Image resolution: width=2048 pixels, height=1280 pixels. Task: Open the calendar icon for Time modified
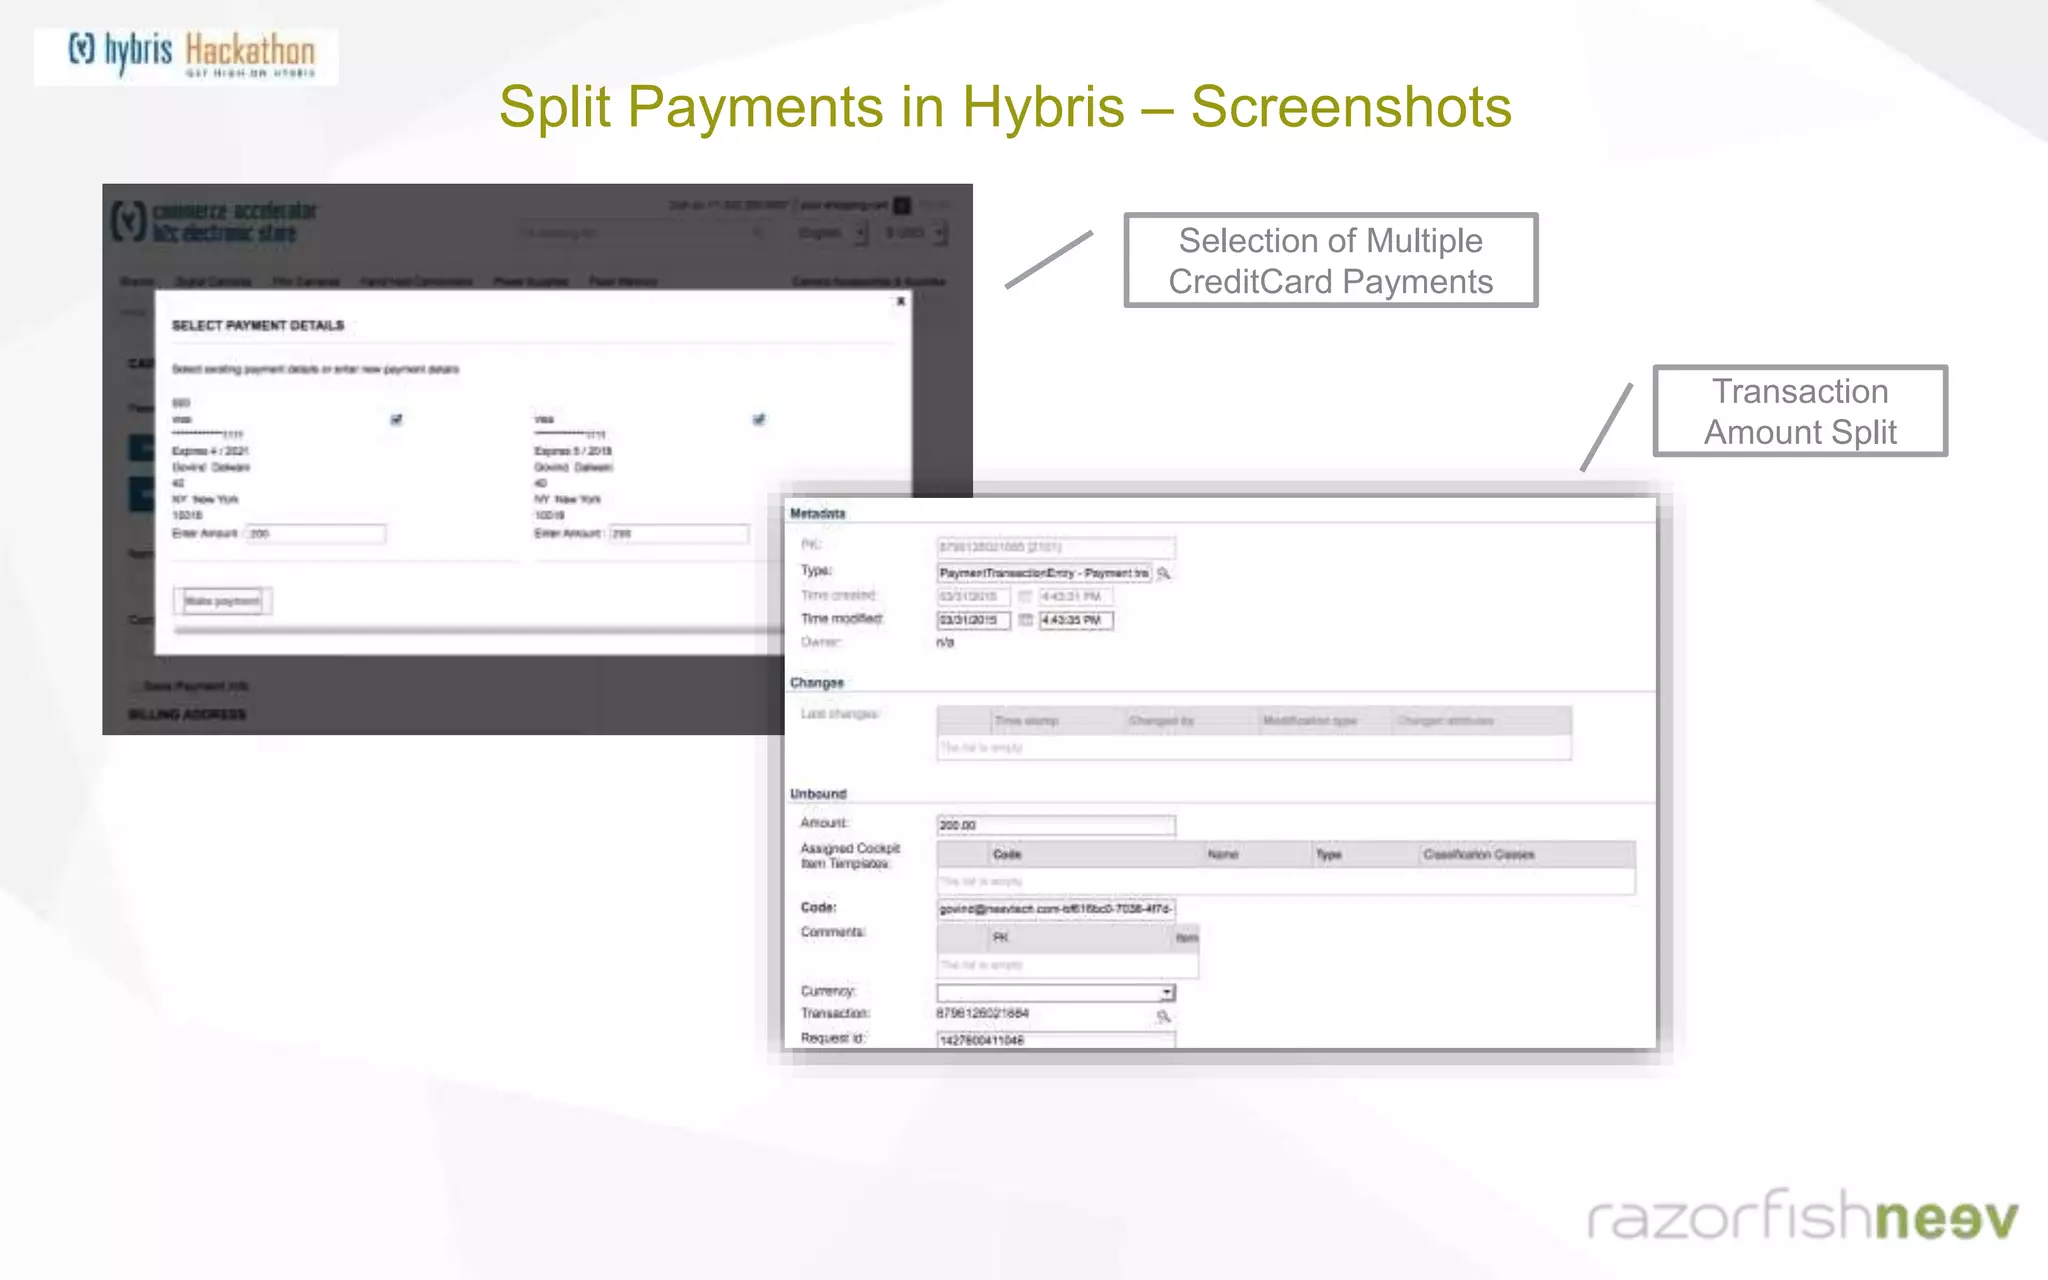[x=1025, y=621]
